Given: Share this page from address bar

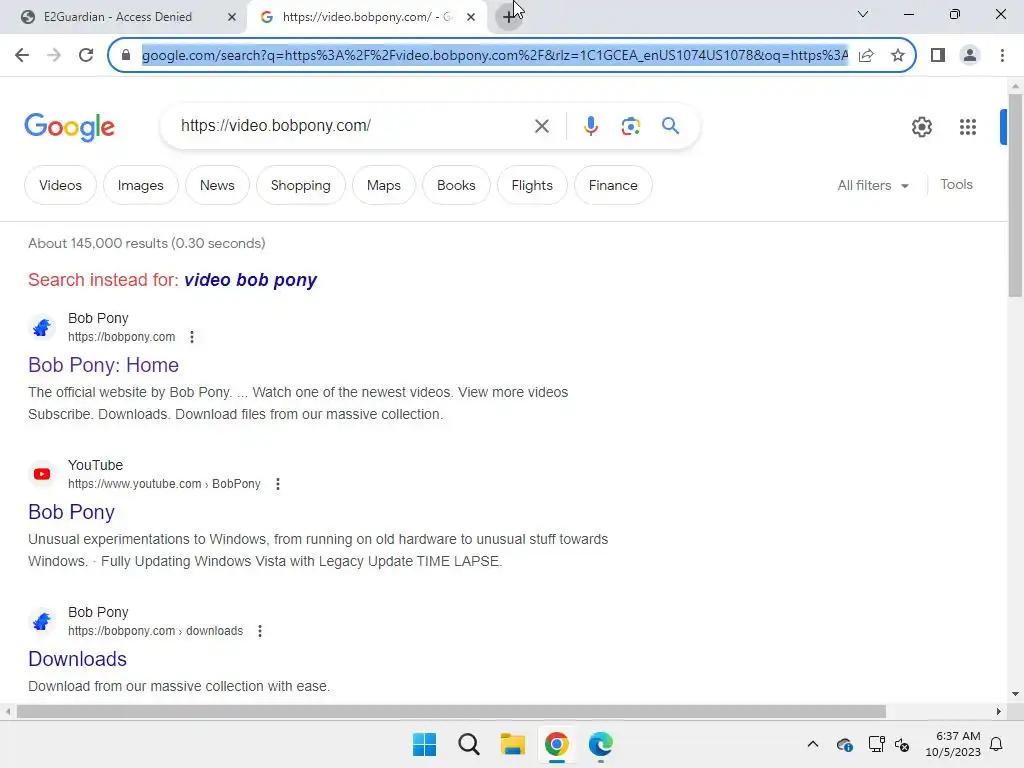Looking at the screenshot, I should click(866, 56).
